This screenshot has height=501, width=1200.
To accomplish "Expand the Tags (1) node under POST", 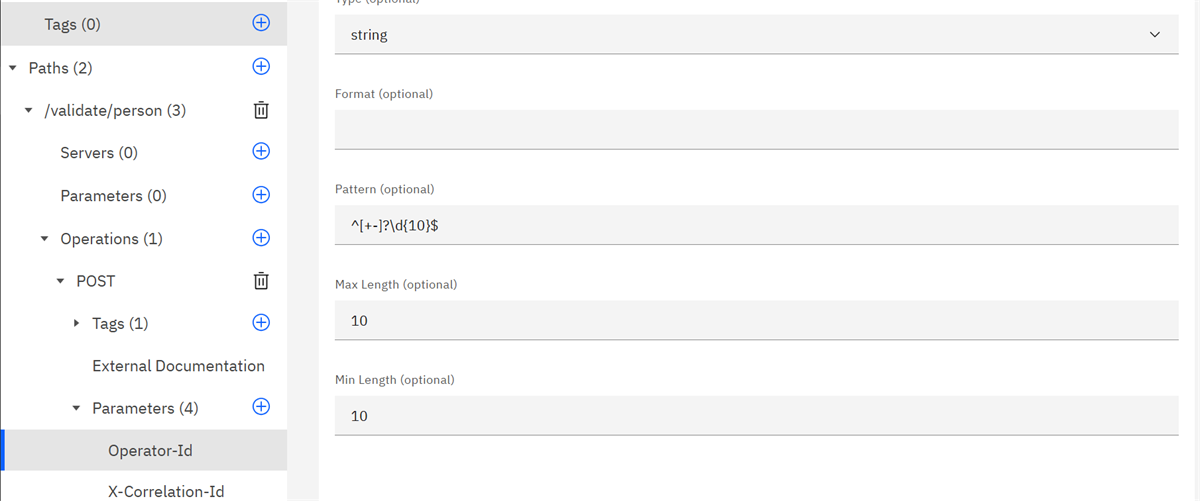I will point(77,324).
